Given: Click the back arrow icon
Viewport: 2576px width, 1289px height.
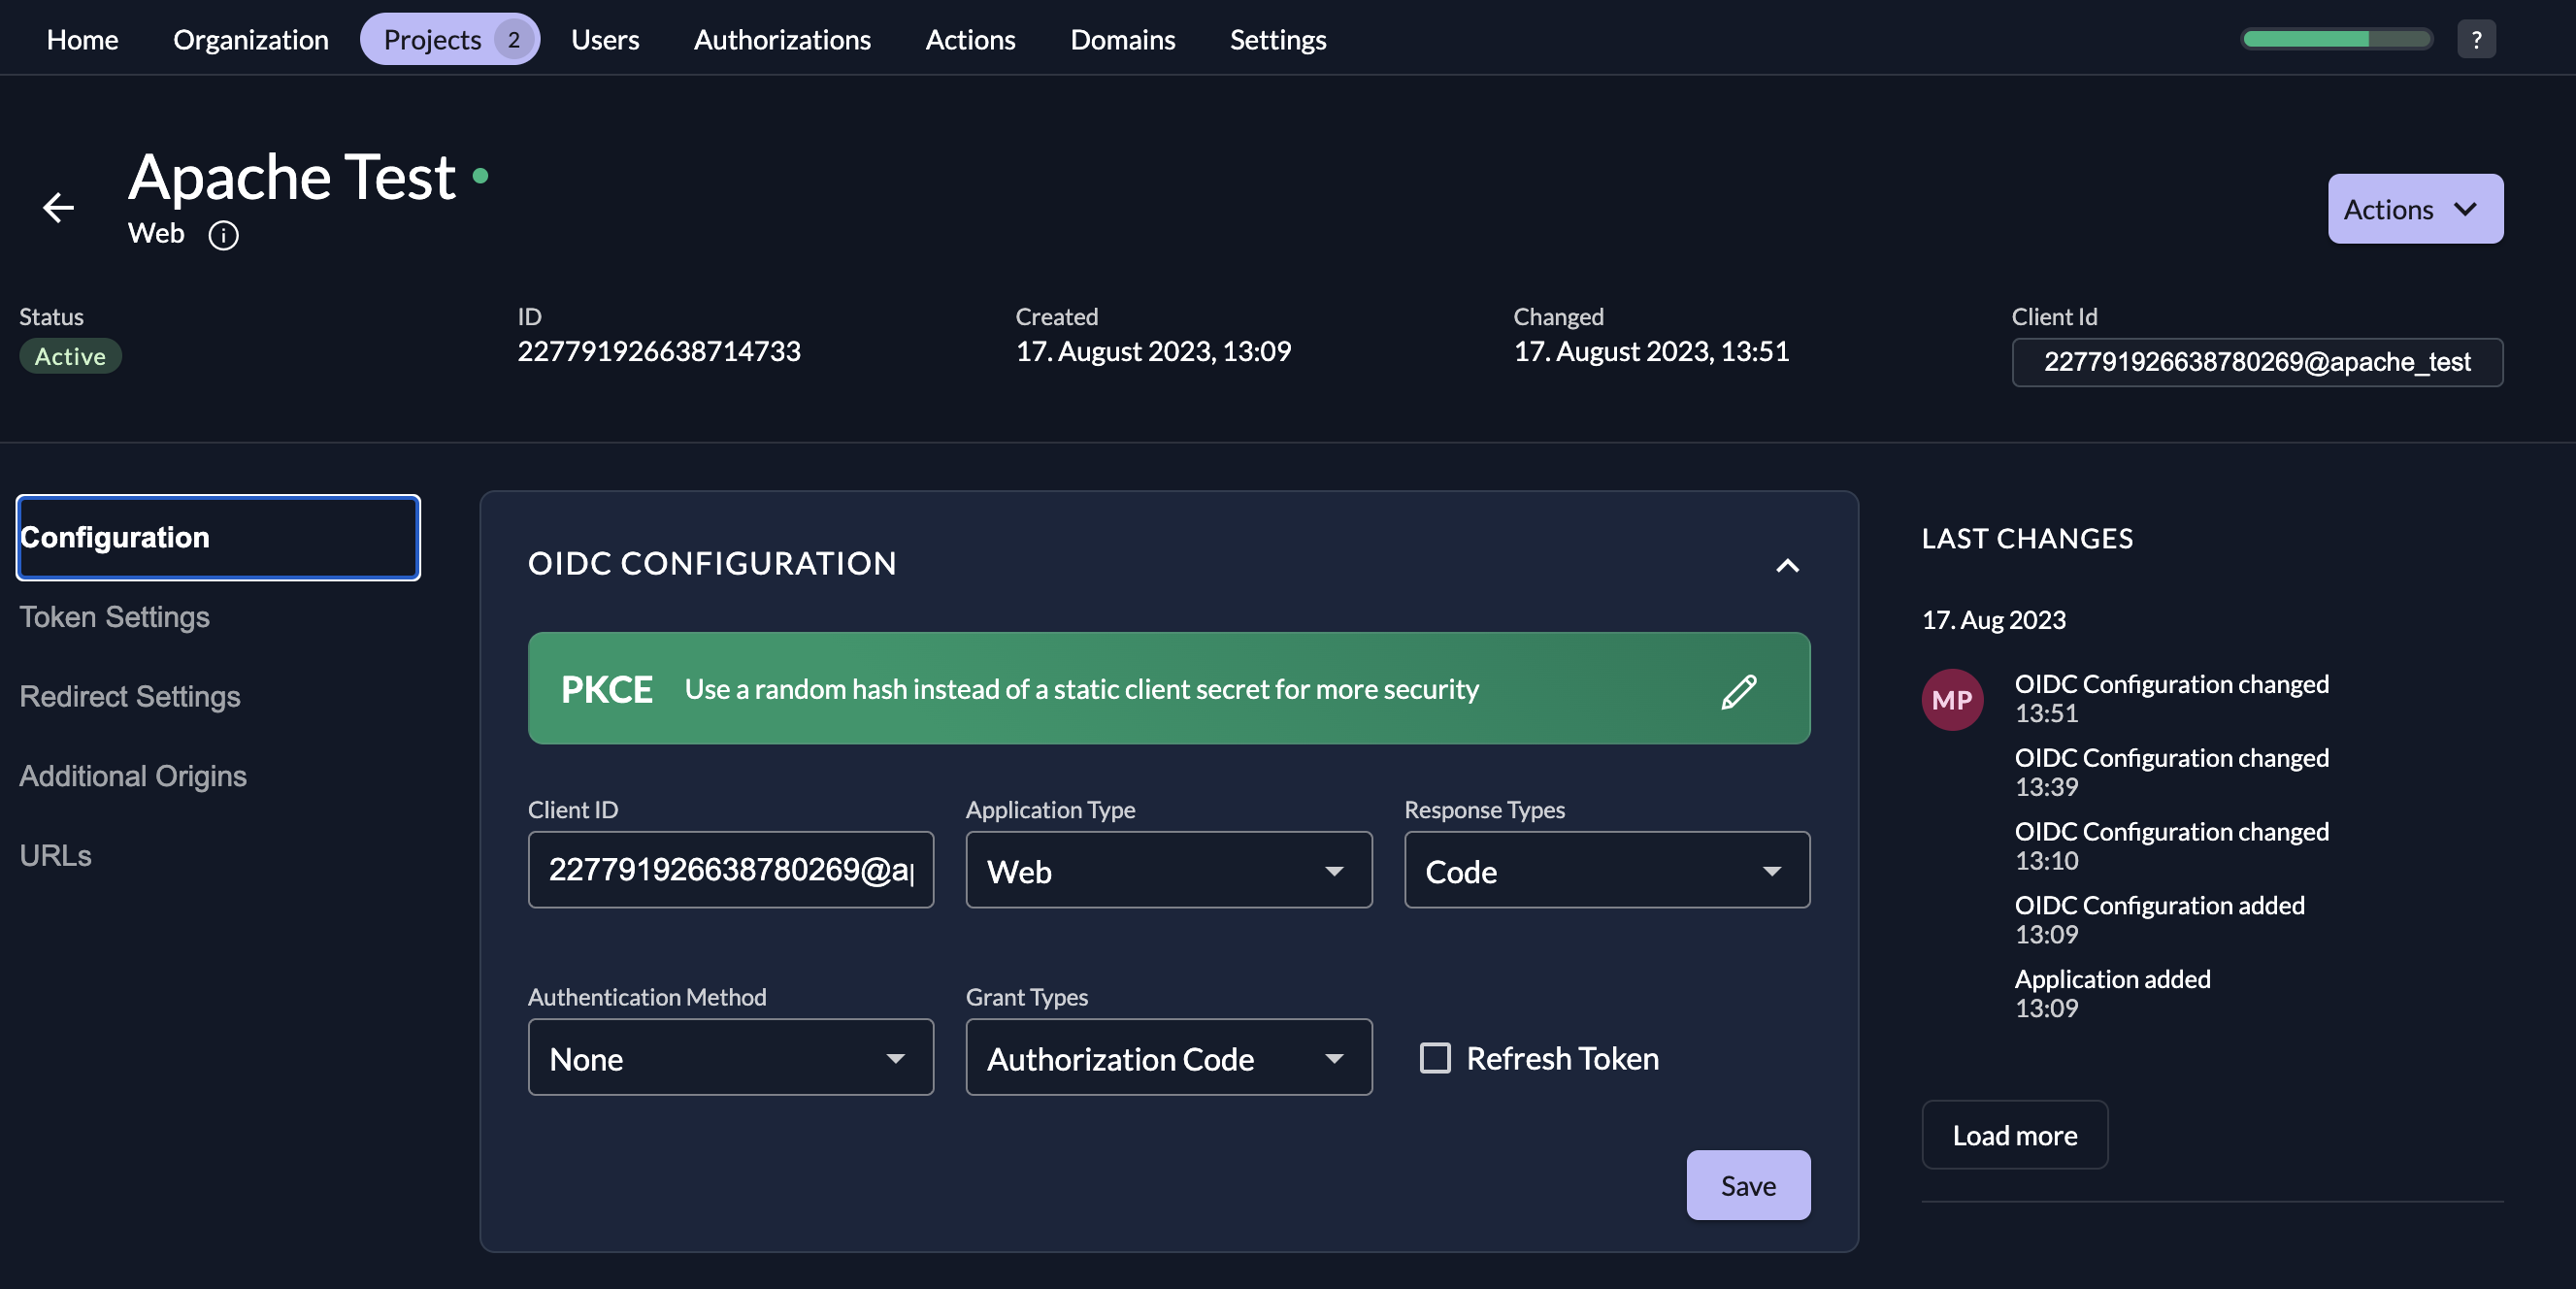Looking at the screenshot, I should tap(59, 208).
